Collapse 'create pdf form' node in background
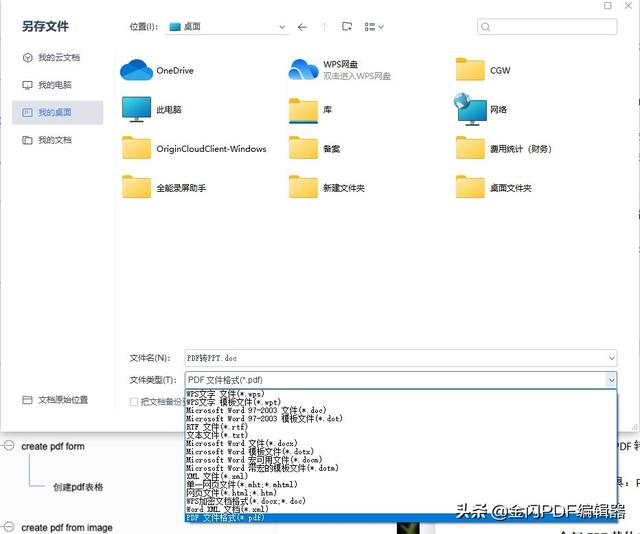The height and width of the screenshot is (534, 640). pos(9,445)
